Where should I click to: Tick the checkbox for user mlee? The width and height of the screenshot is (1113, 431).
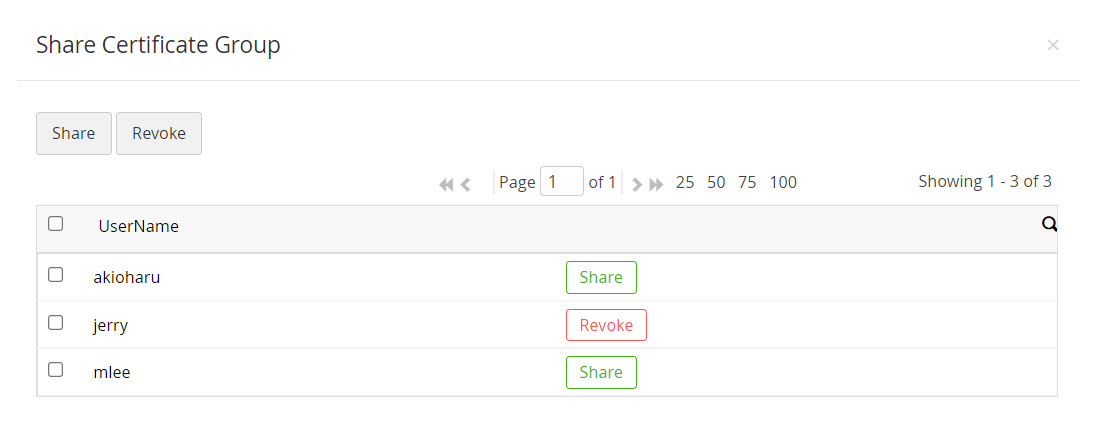pos(56,370)
